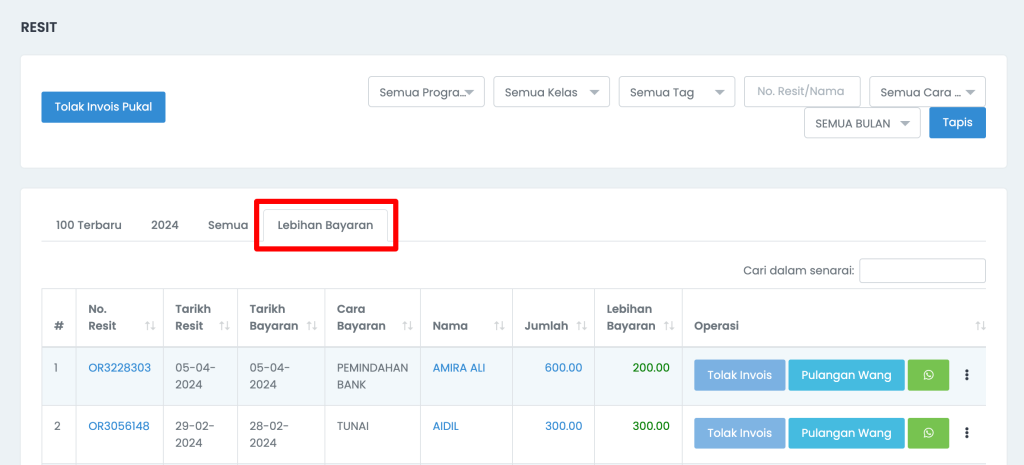1024x465 pixels.
Task: Click the Cari dalam senarai search box
Action: coord(922,270)
